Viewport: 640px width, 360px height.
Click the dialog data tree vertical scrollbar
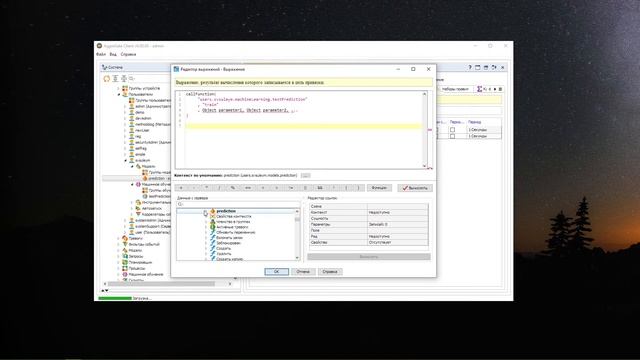pyautogui.click(x=297, y=234)
